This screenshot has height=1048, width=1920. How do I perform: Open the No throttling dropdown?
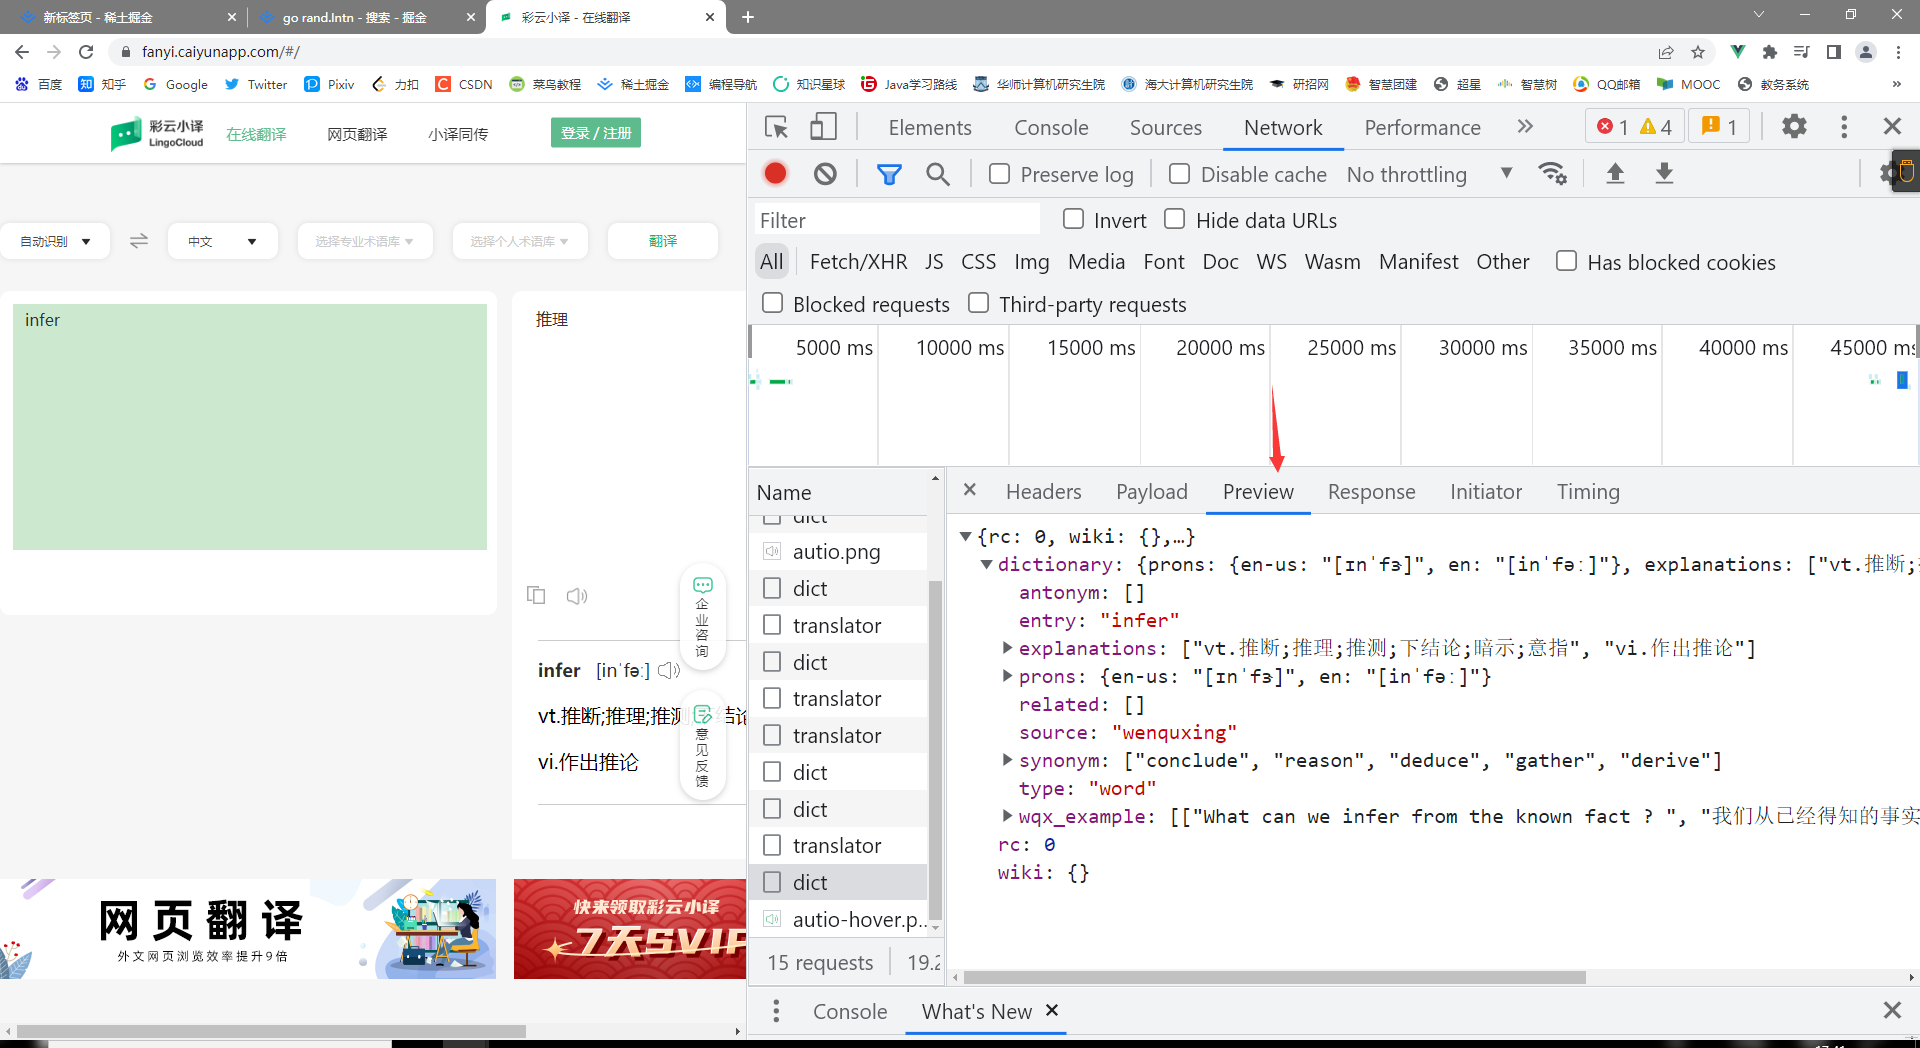click(x=1428, y=174)
